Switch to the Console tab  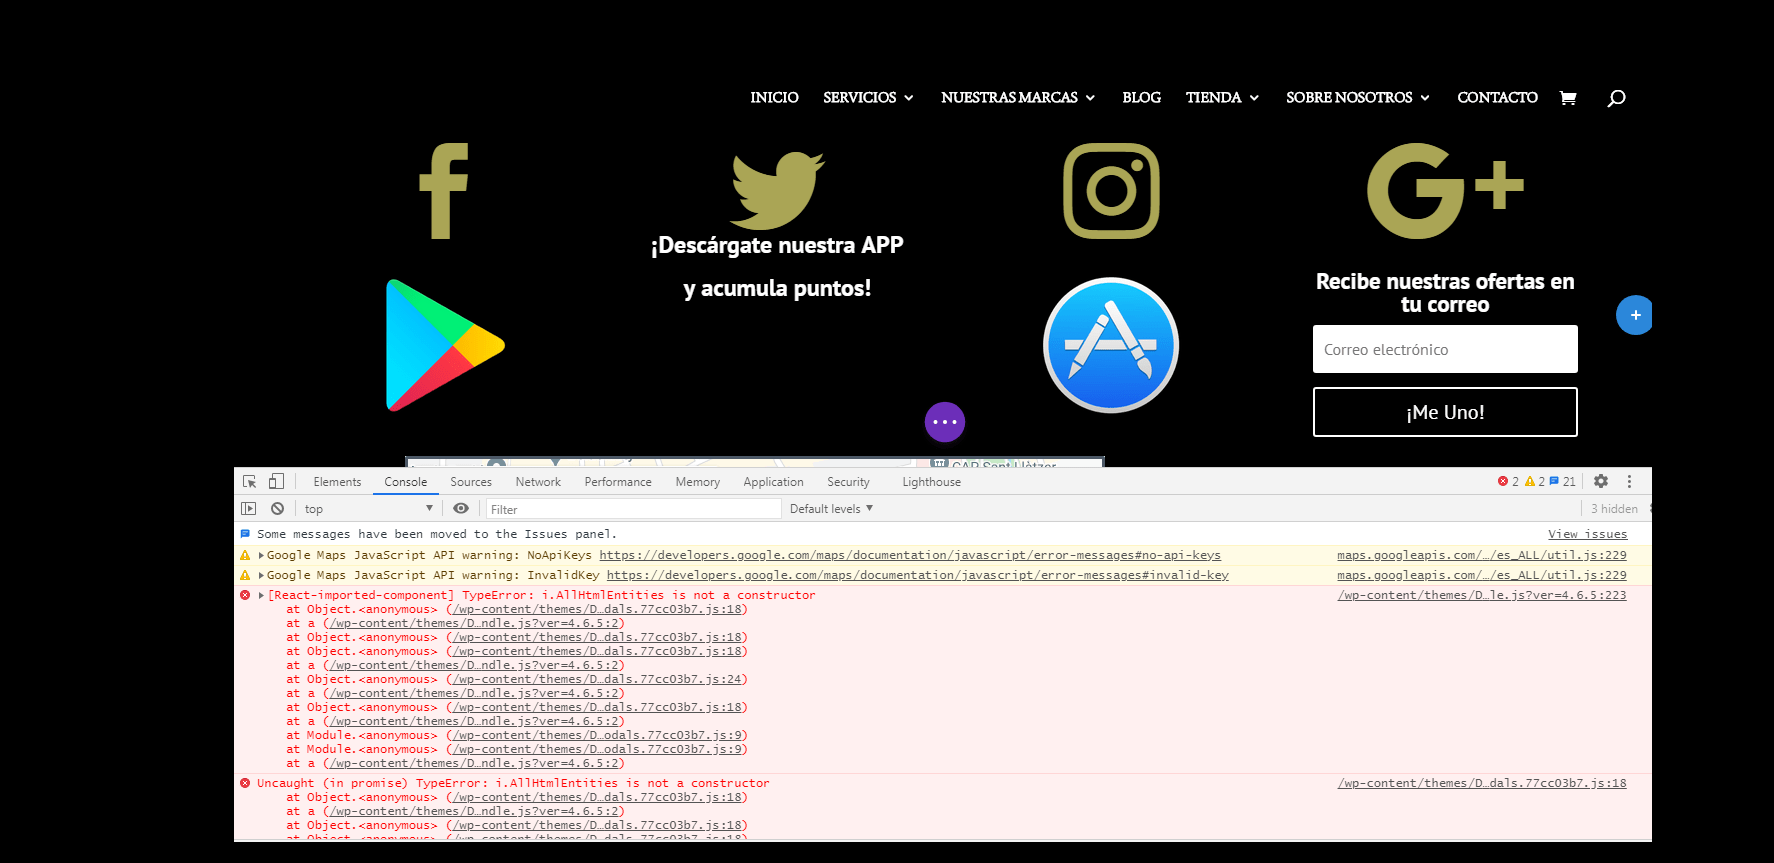tap(406, 481)
